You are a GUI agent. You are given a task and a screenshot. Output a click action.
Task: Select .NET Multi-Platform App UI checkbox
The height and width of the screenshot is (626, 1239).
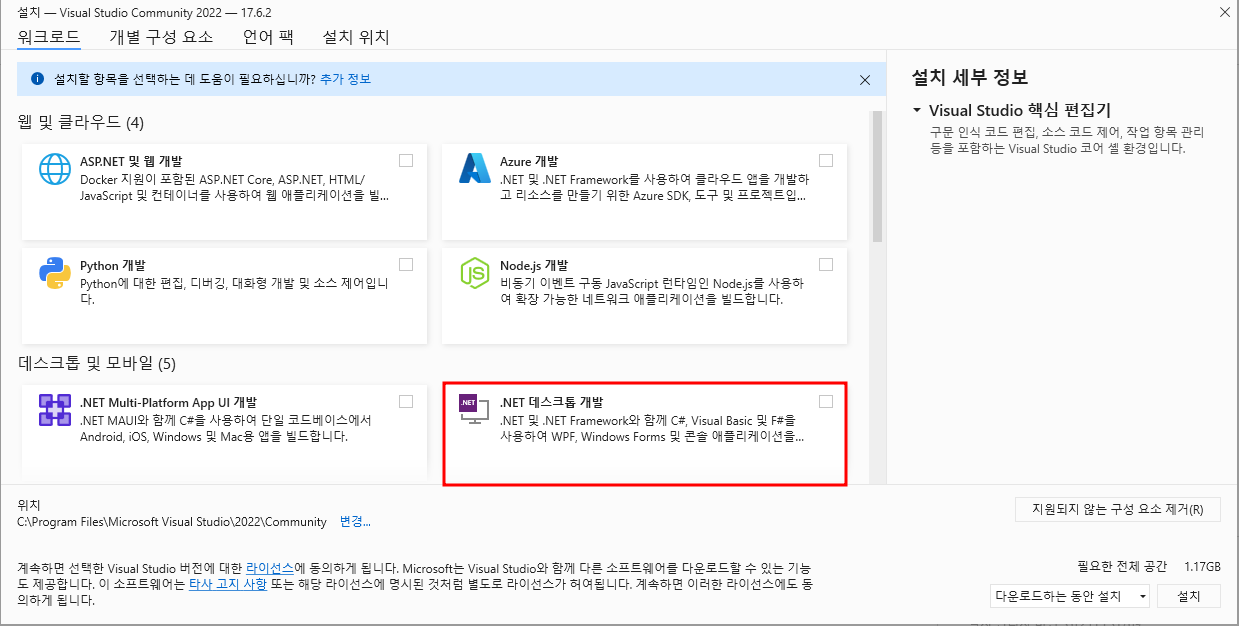pyautogui.click(x=406, y=401)
